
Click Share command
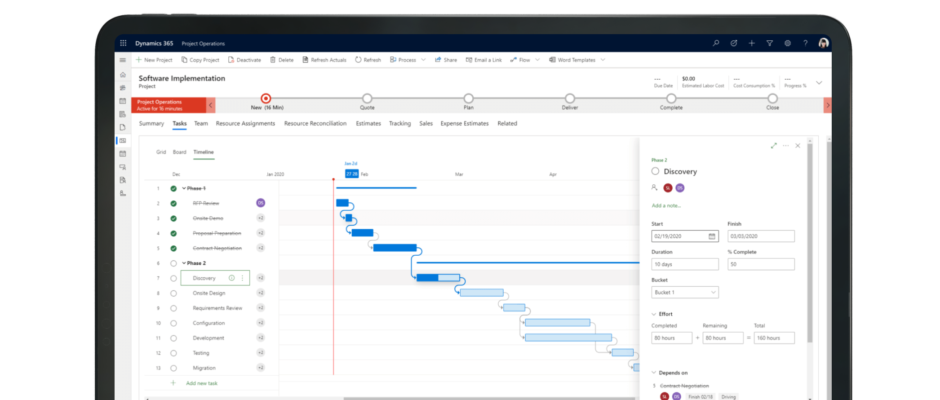pos(446,60)
